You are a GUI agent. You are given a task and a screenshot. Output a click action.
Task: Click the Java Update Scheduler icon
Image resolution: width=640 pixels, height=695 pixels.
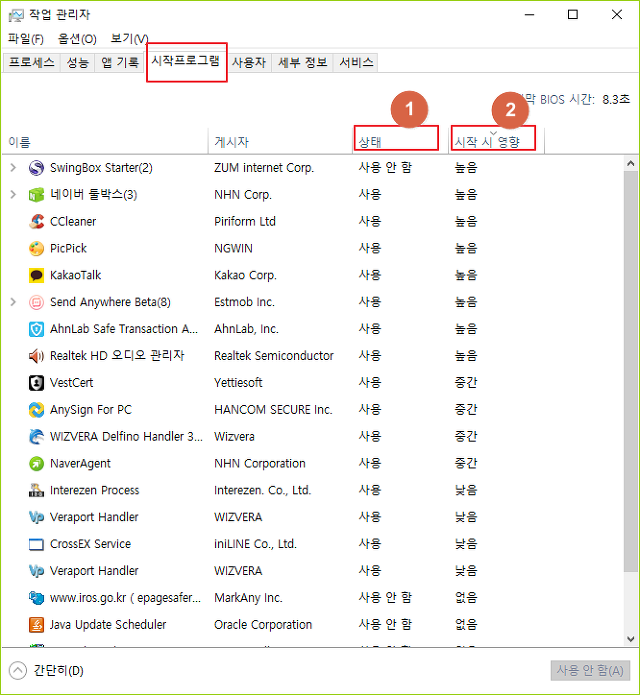(36, 625)
